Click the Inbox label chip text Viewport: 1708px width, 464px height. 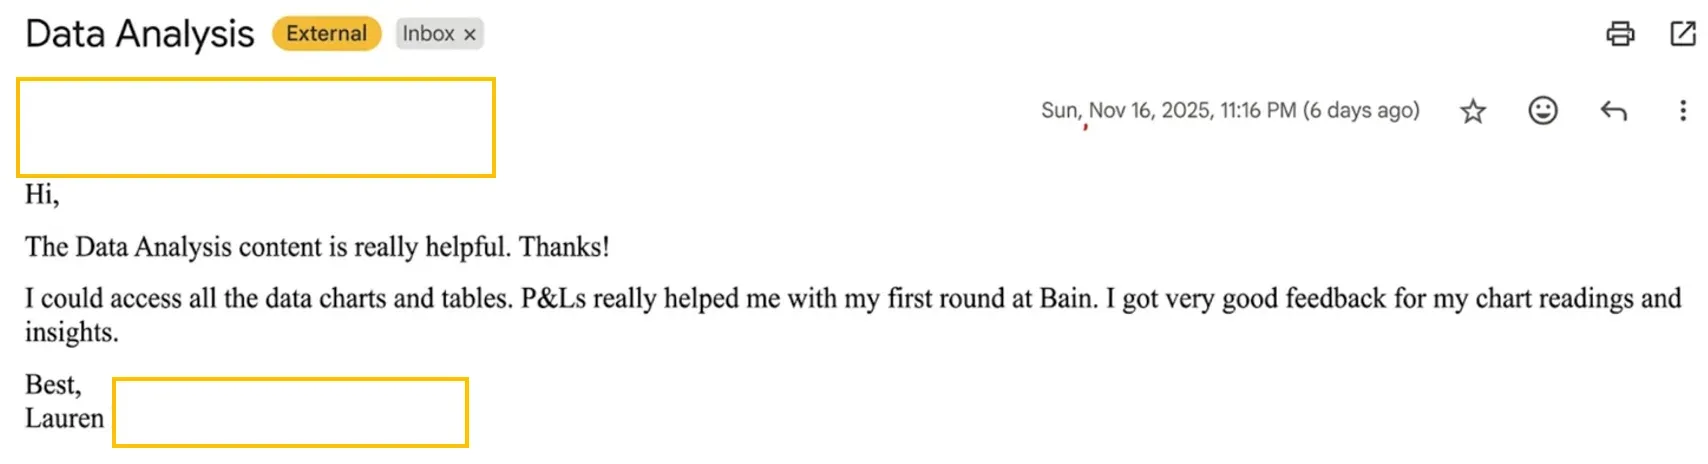428,34
